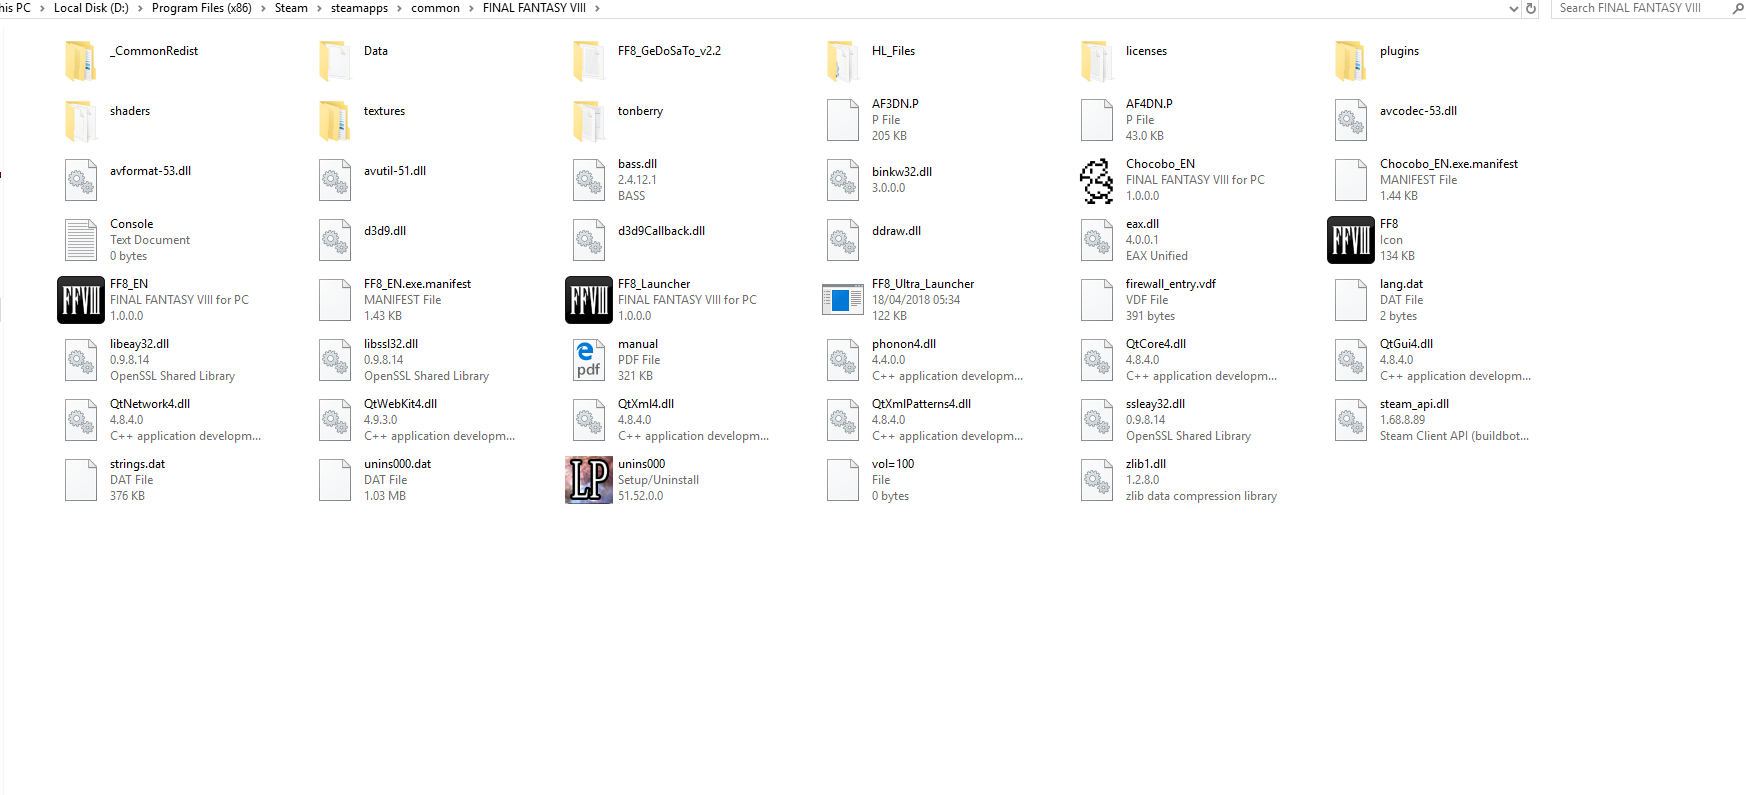Select the file named QtWebKit4.dll

(x=400, y=404)
